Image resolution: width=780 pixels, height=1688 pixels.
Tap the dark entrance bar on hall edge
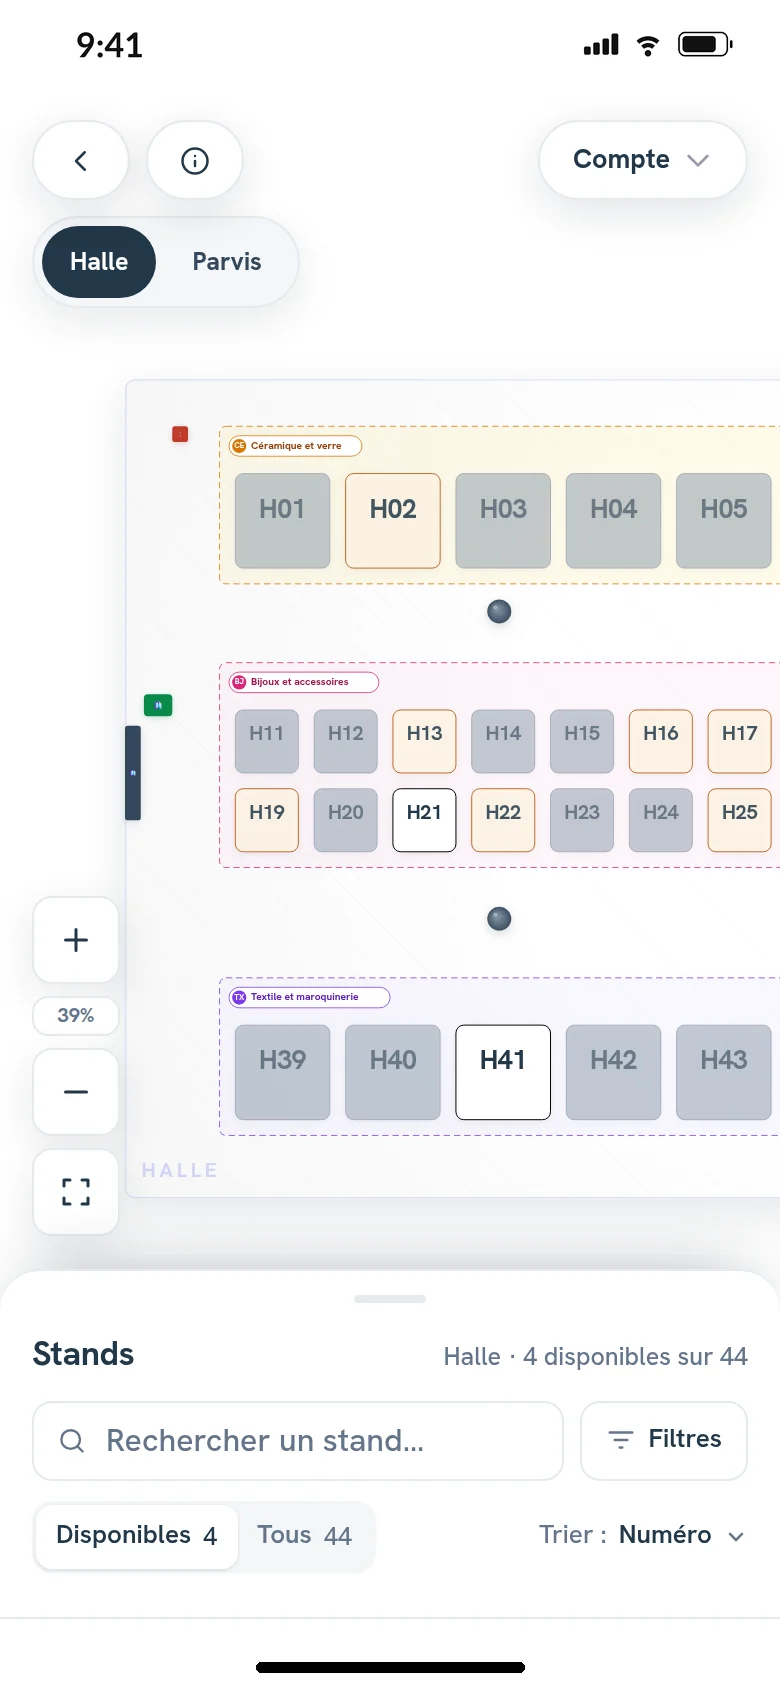click(133, 773)
